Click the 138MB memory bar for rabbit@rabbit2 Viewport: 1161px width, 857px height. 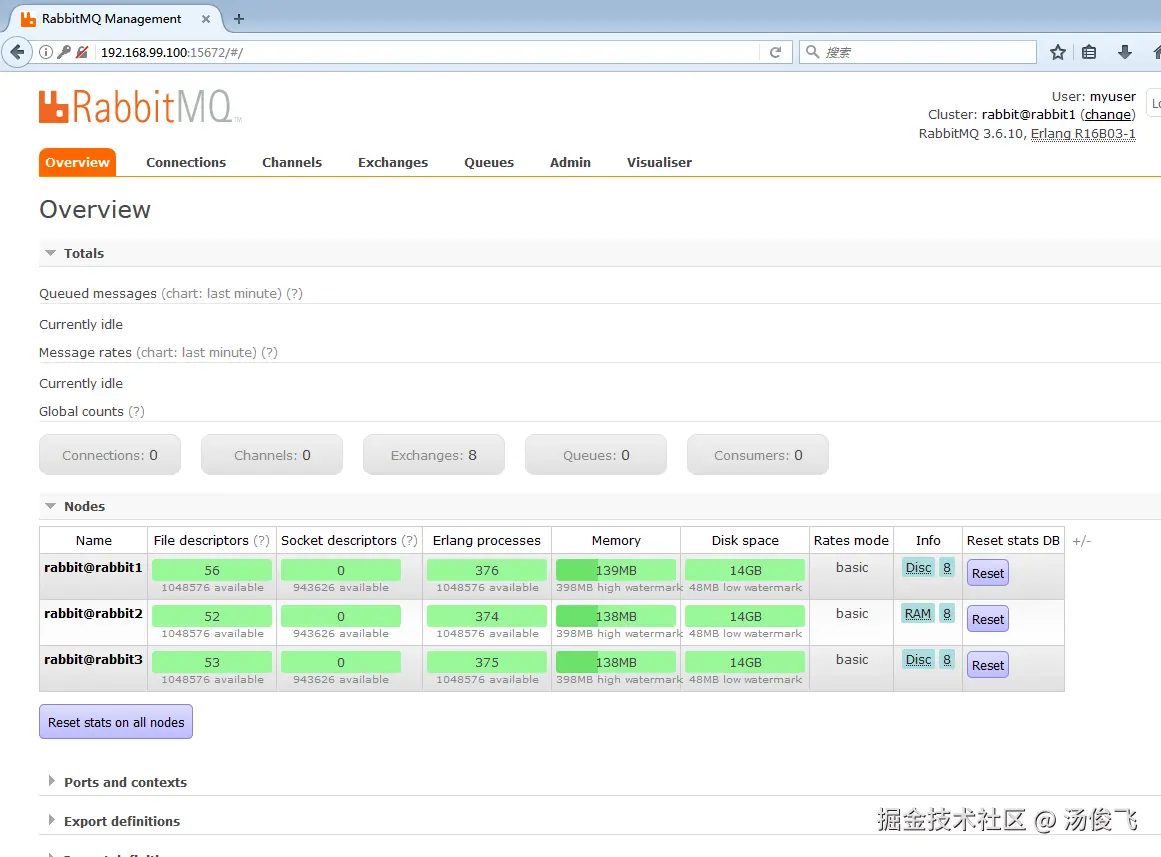(x=616, y=616)
